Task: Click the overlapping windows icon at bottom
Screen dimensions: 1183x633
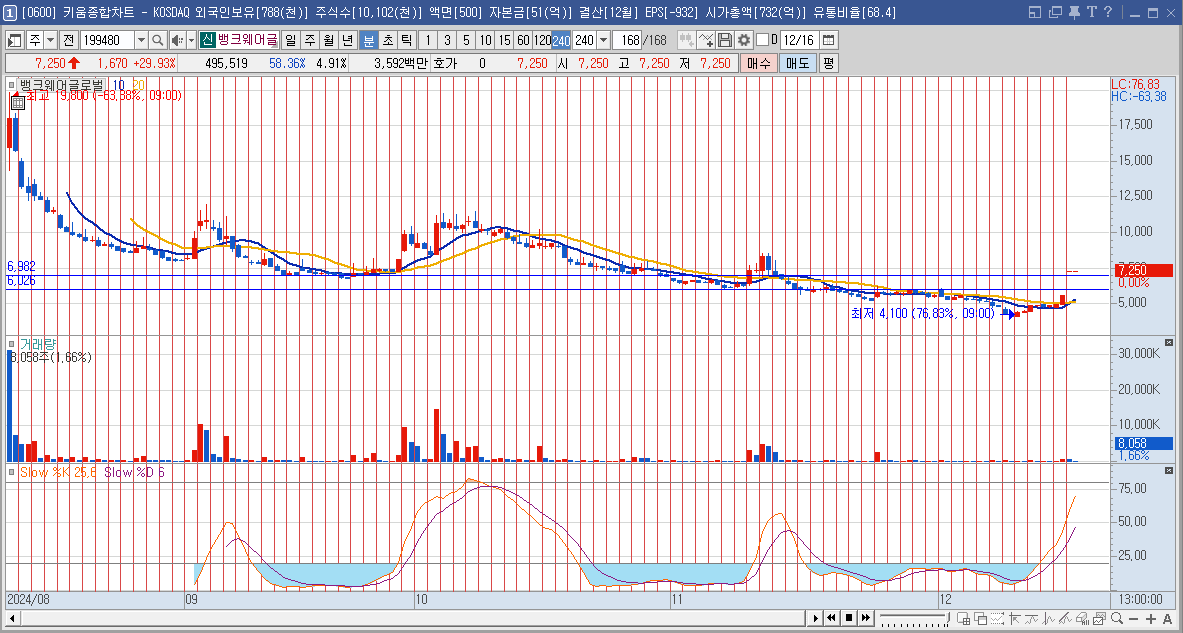Action: point(981,618)
